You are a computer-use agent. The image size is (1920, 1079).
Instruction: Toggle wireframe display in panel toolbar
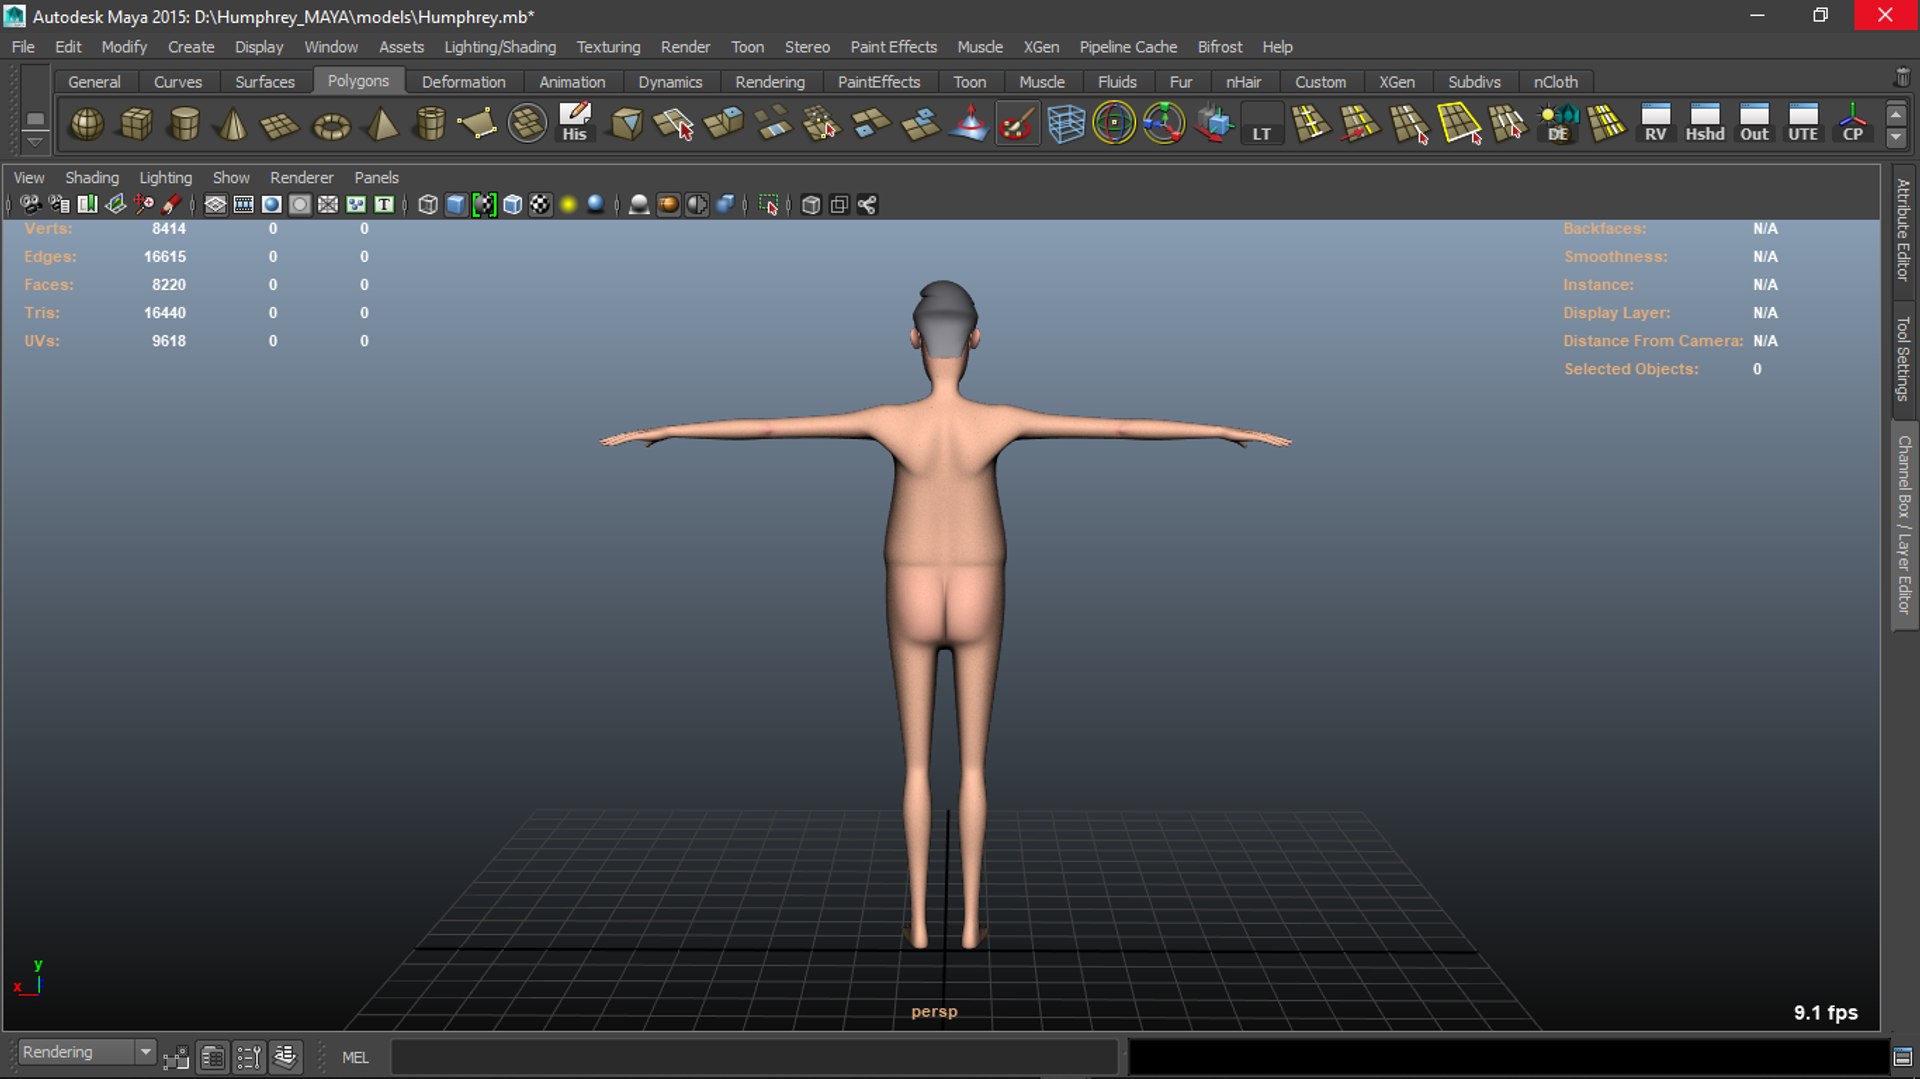tap(427, 205)
